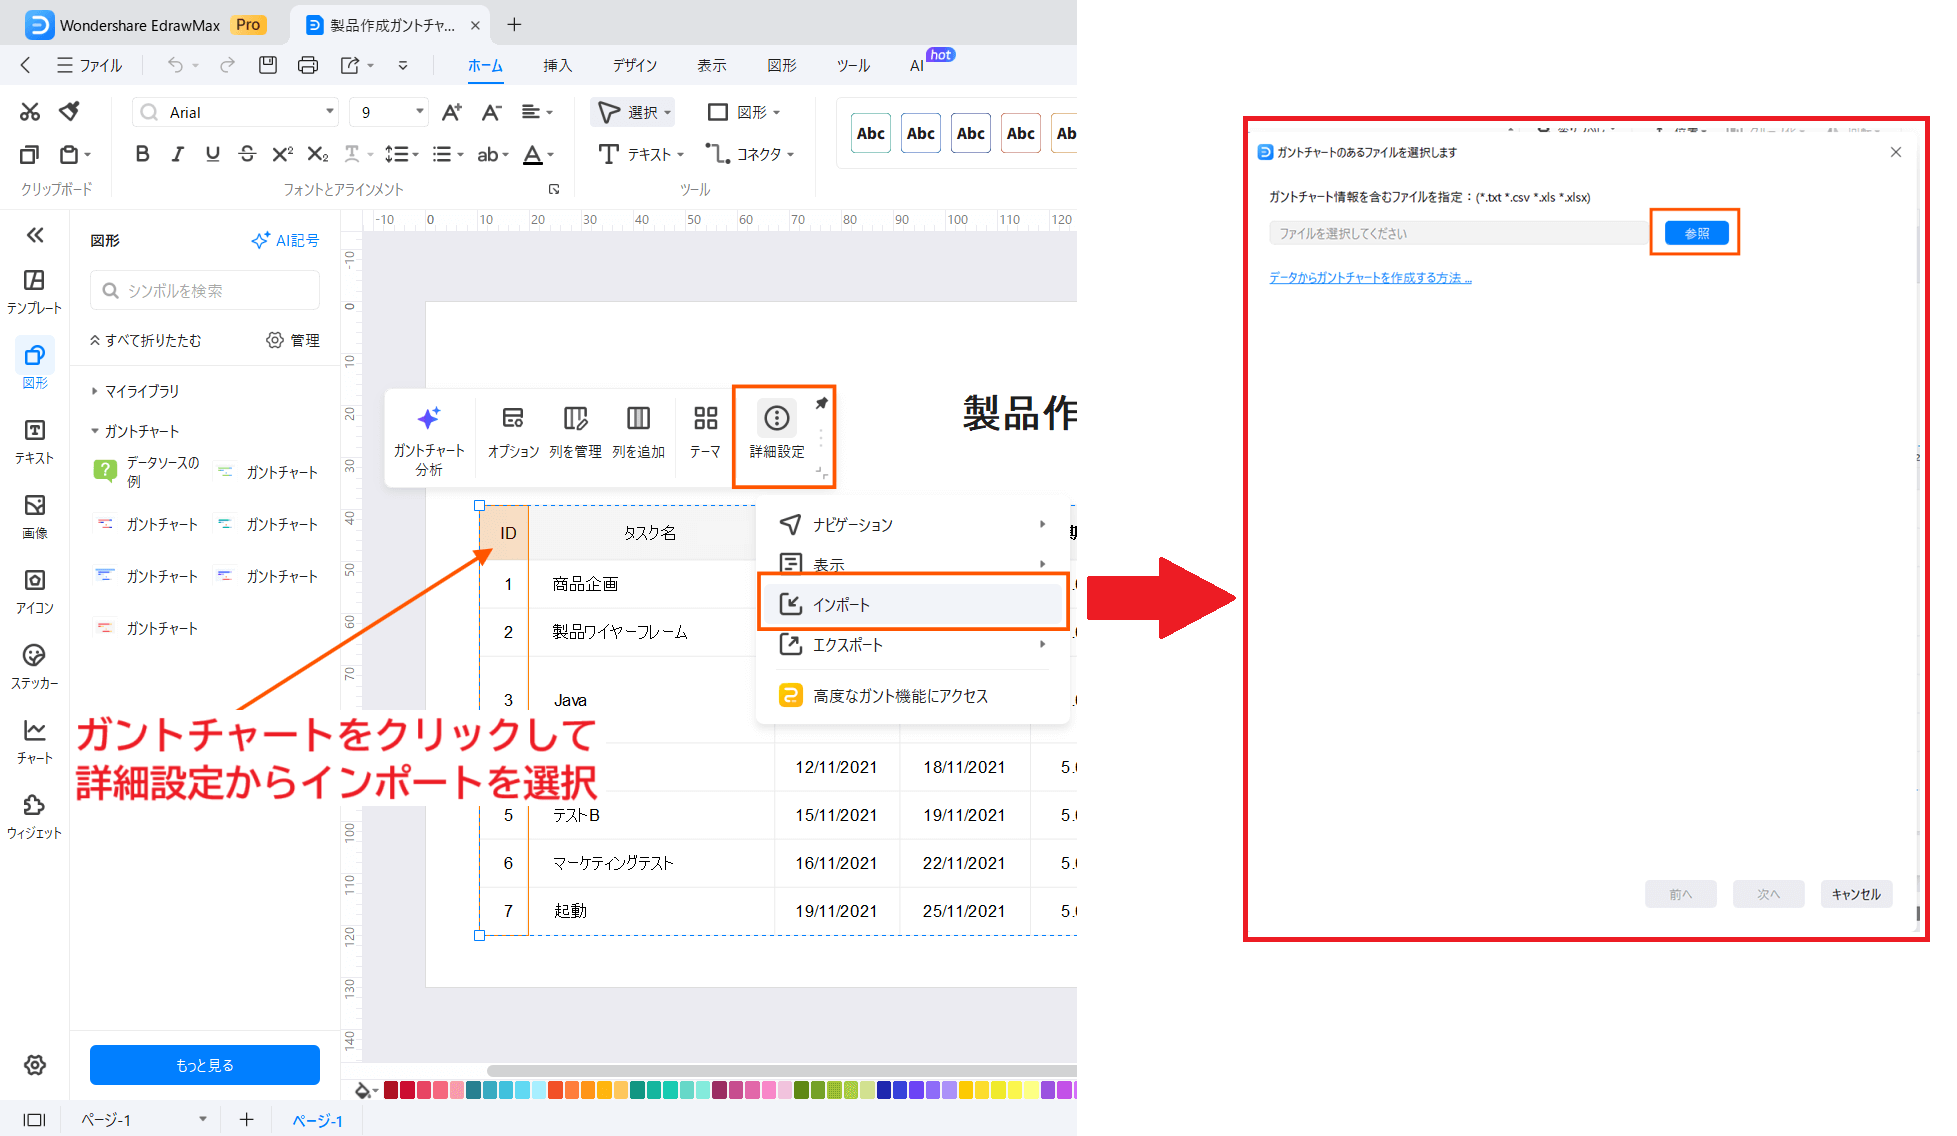Switch to the 挿入 ribbon tab
This screenshot has height=1136, width=1957.
click(557, 65)
